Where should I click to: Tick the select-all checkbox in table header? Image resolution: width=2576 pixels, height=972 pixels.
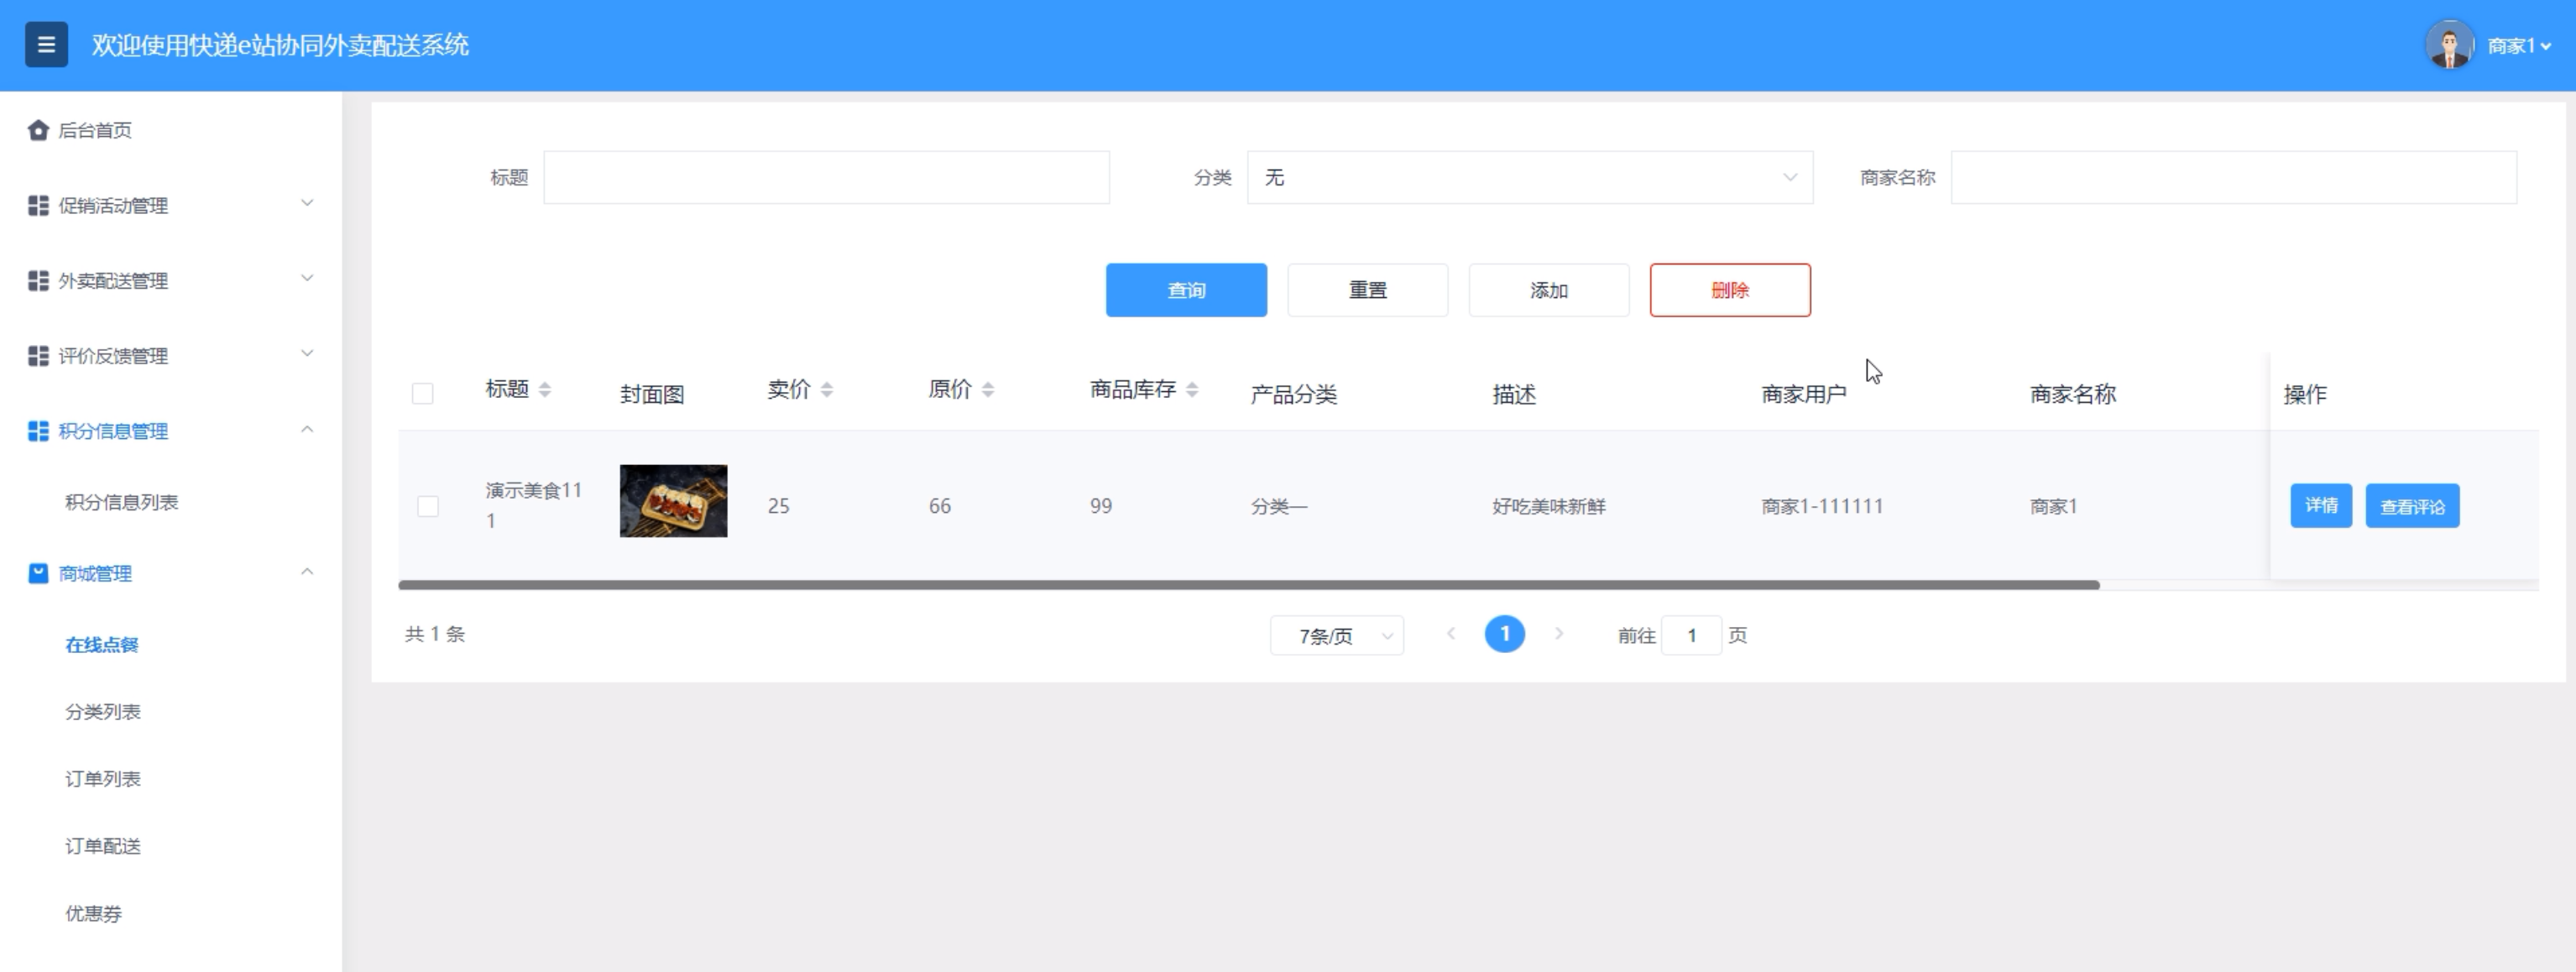coord(423,393)
